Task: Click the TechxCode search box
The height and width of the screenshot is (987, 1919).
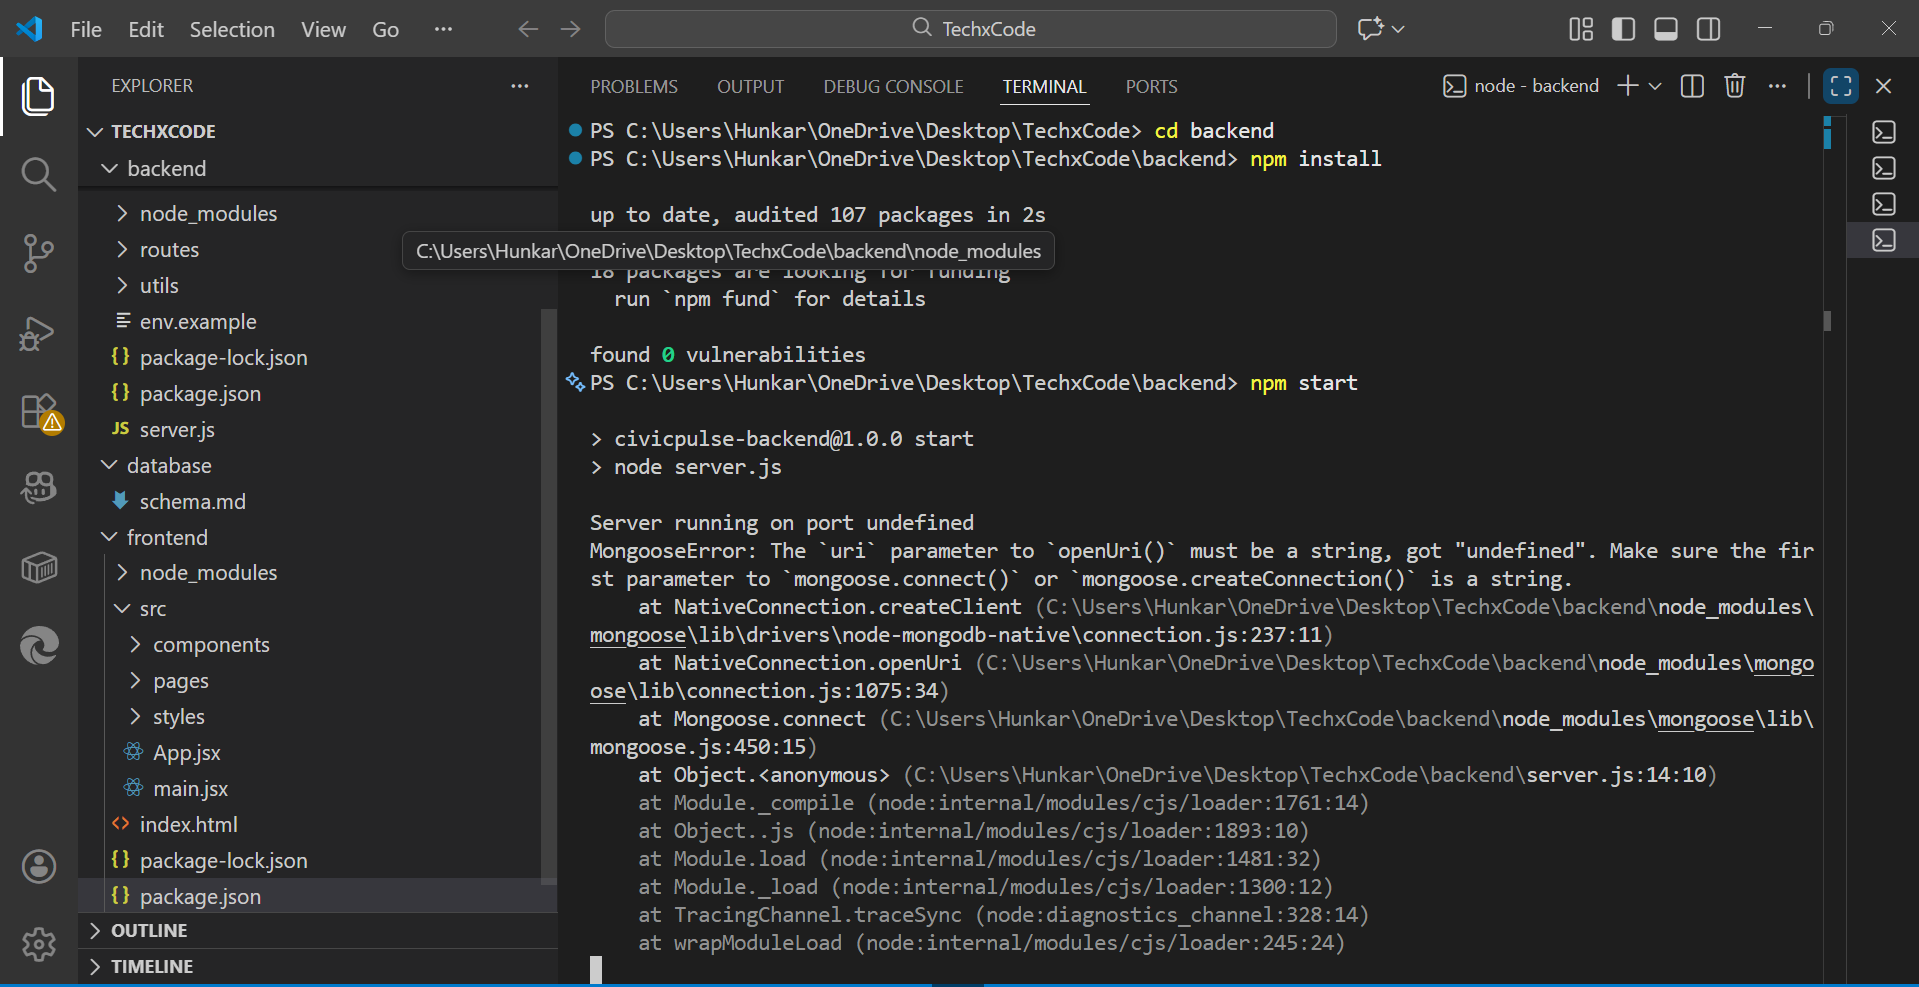Action: 970,29
